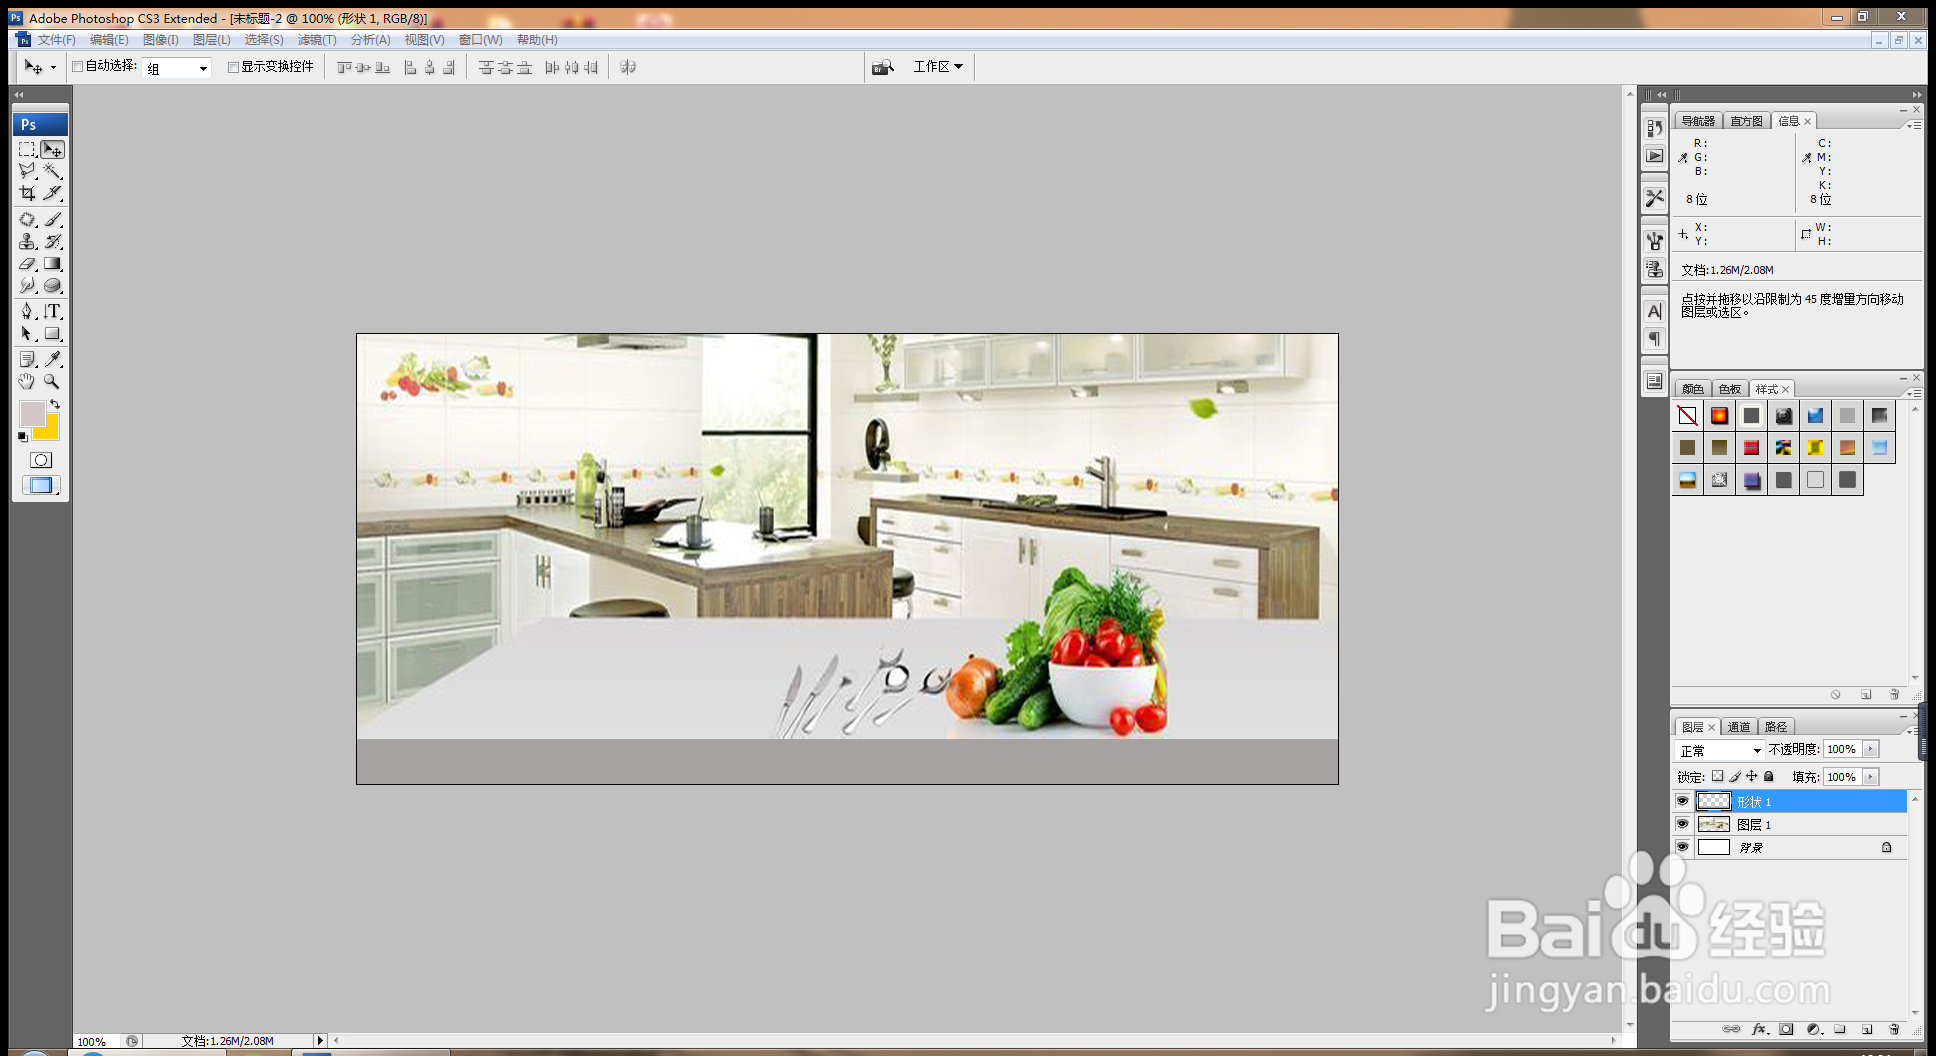Open the yellow background color picker
Screen dimensions: 1936x1056
tap(49, 431)
